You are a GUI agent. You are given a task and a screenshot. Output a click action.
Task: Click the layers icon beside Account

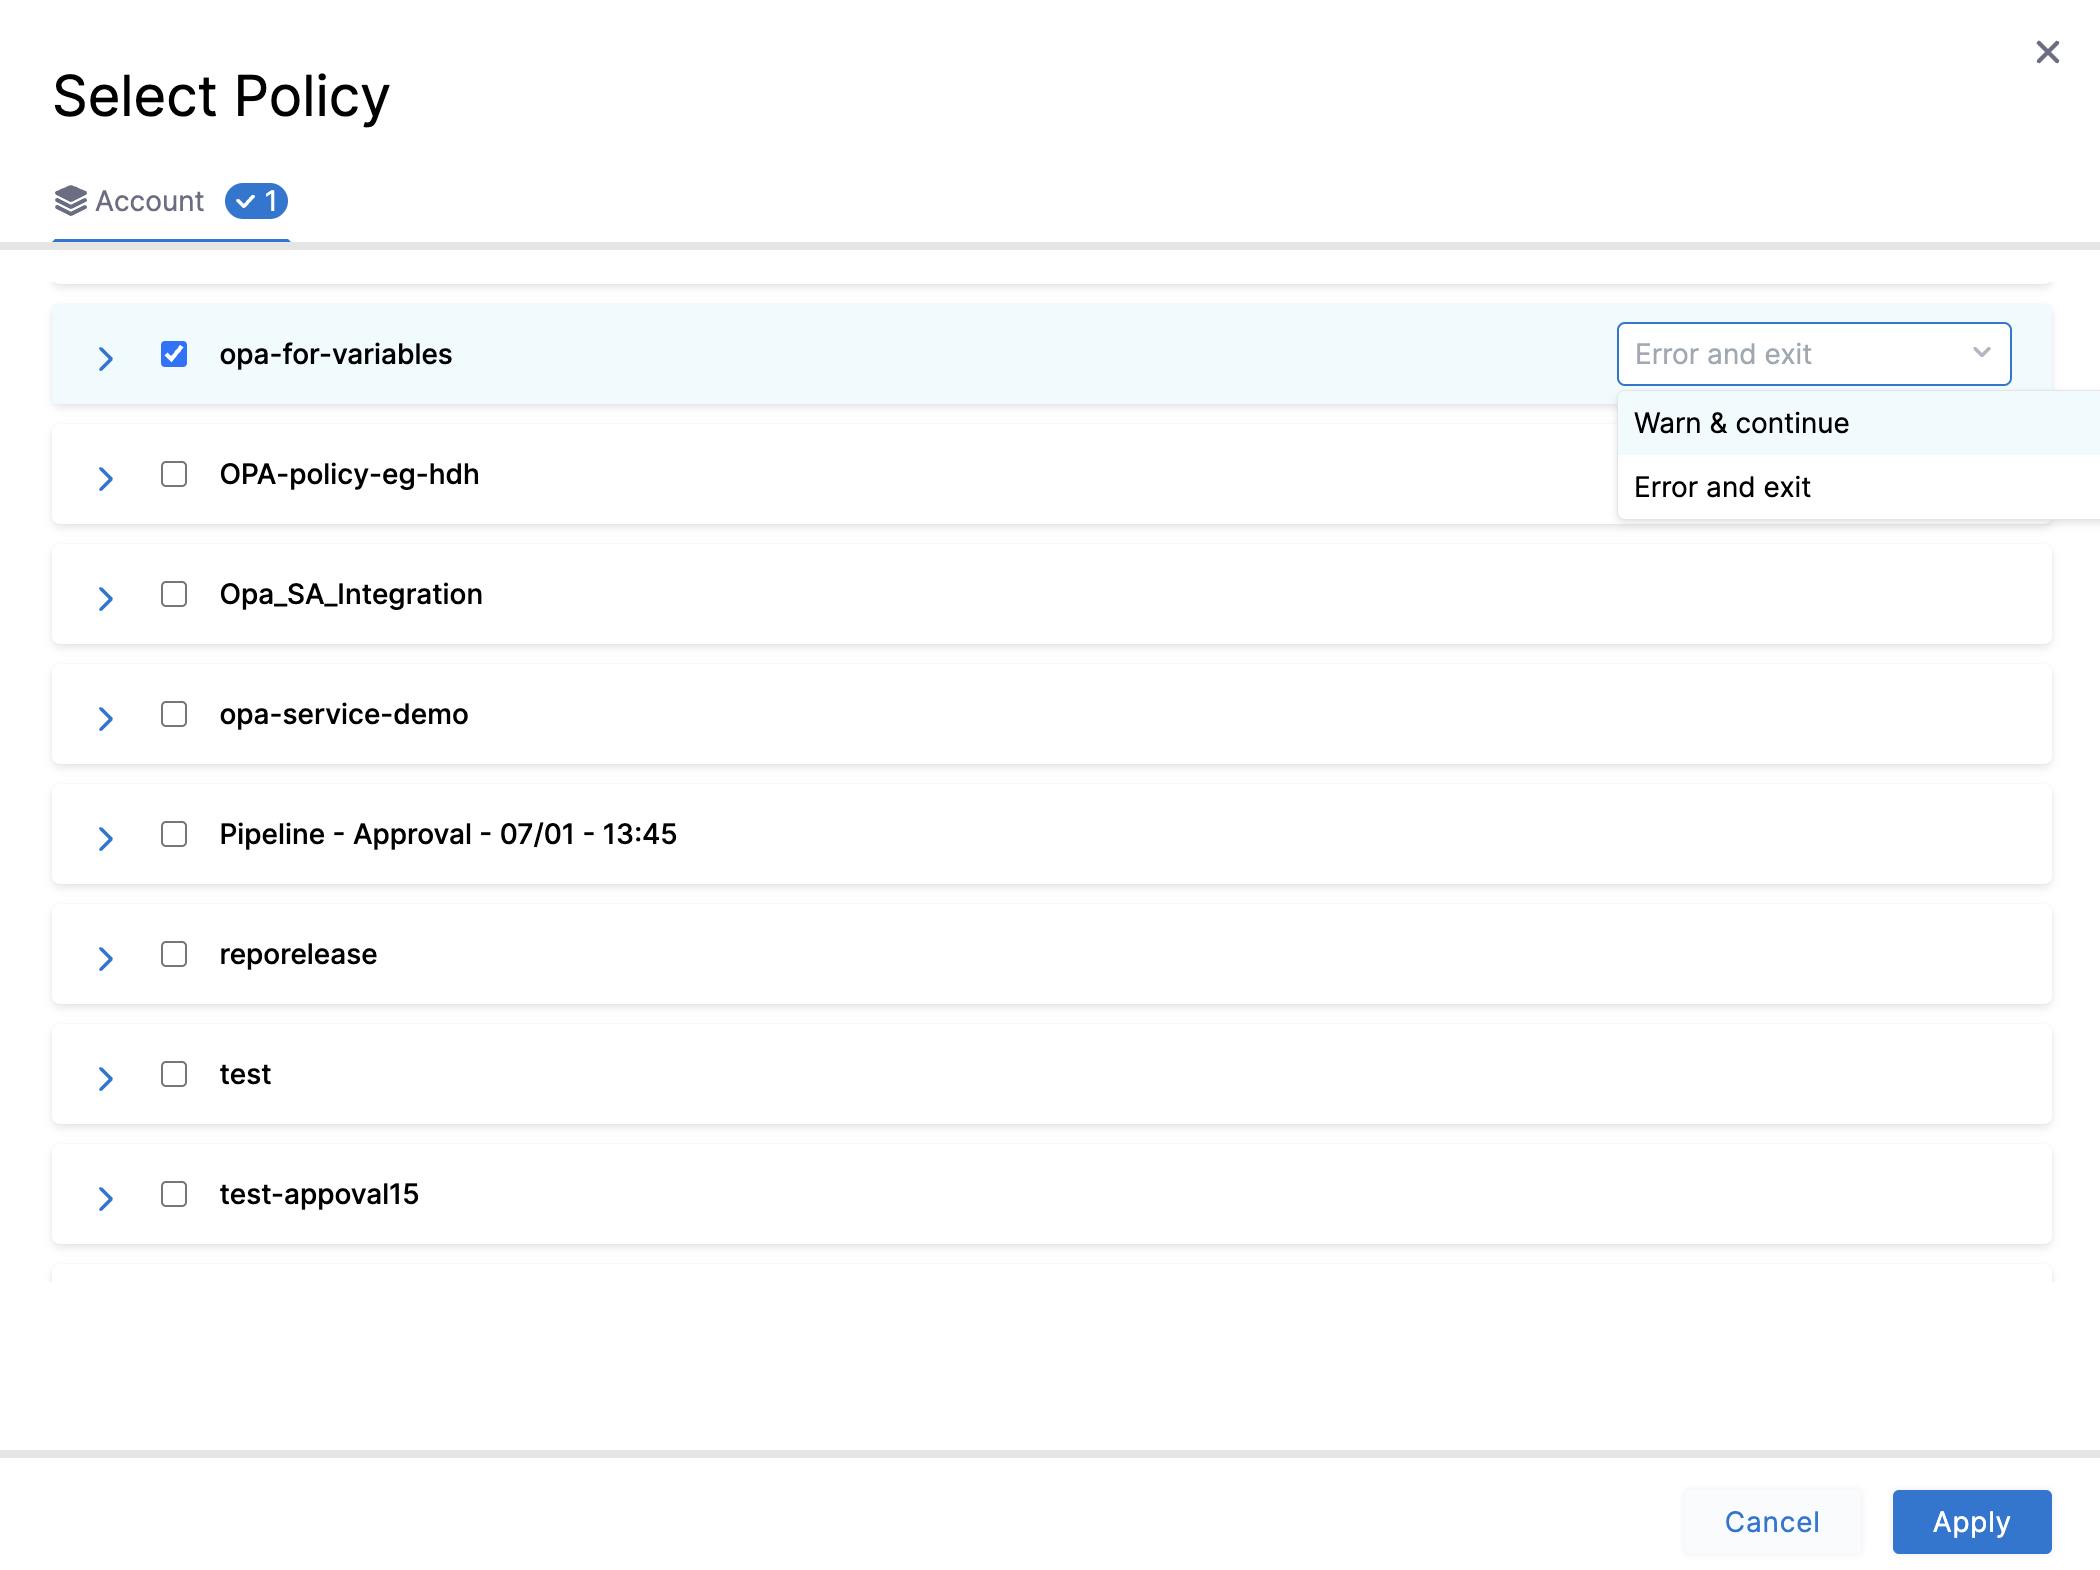point(69,200)
